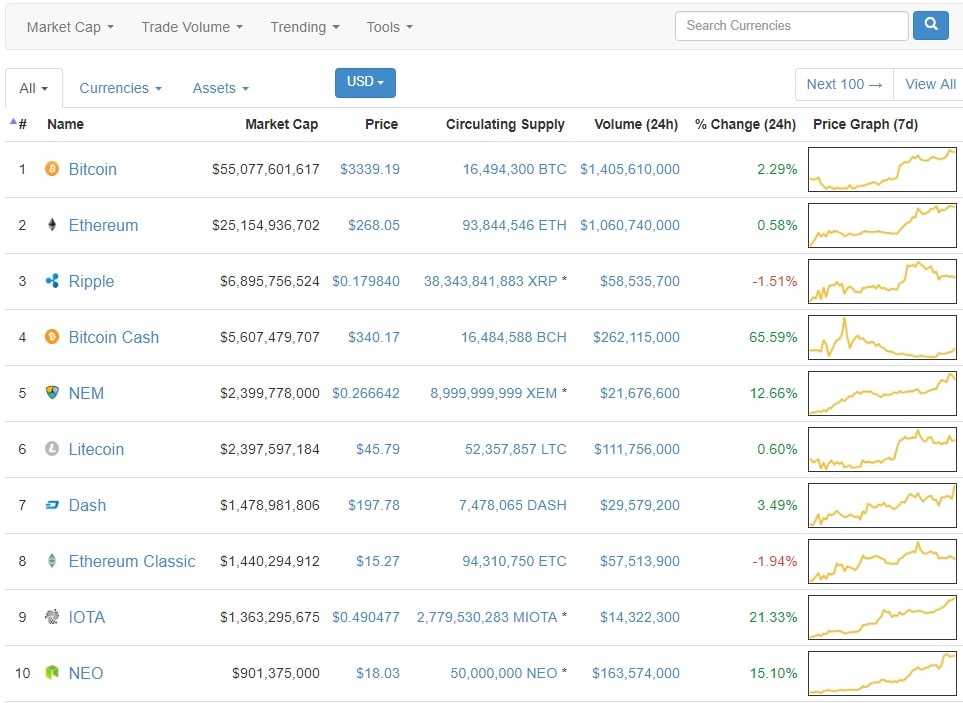Expand the Trending dropdown

click(x=305, y=27)
